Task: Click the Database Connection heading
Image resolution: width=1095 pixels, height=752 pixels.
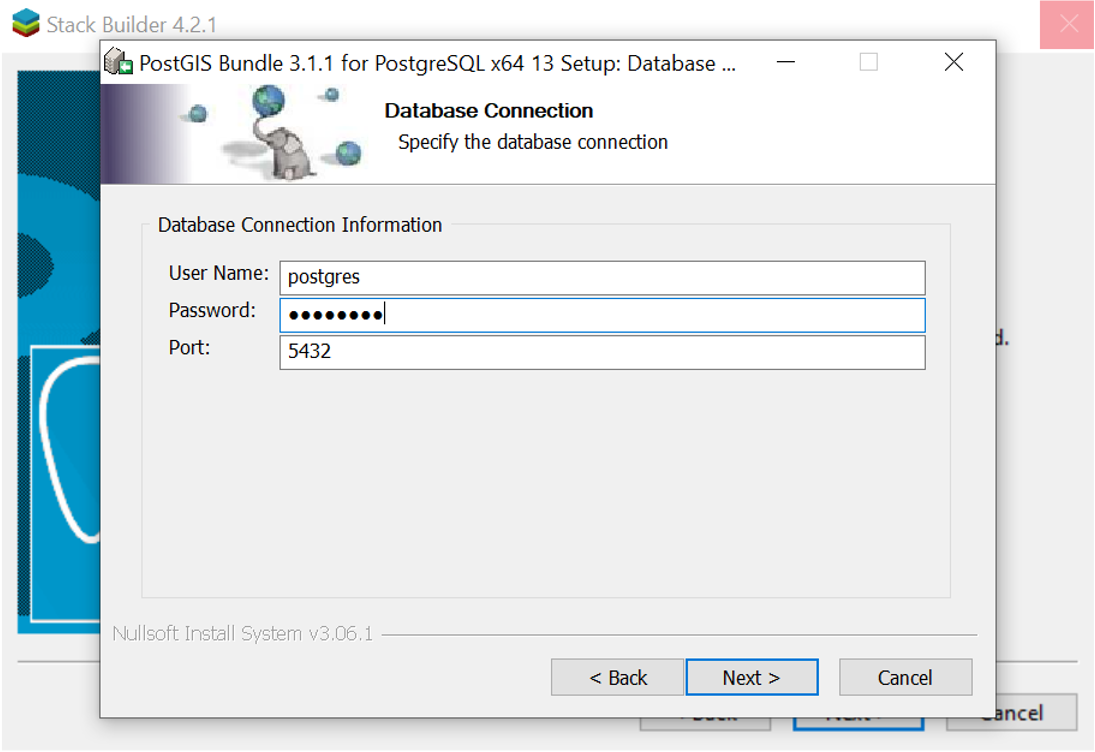Action: (488, 111)
